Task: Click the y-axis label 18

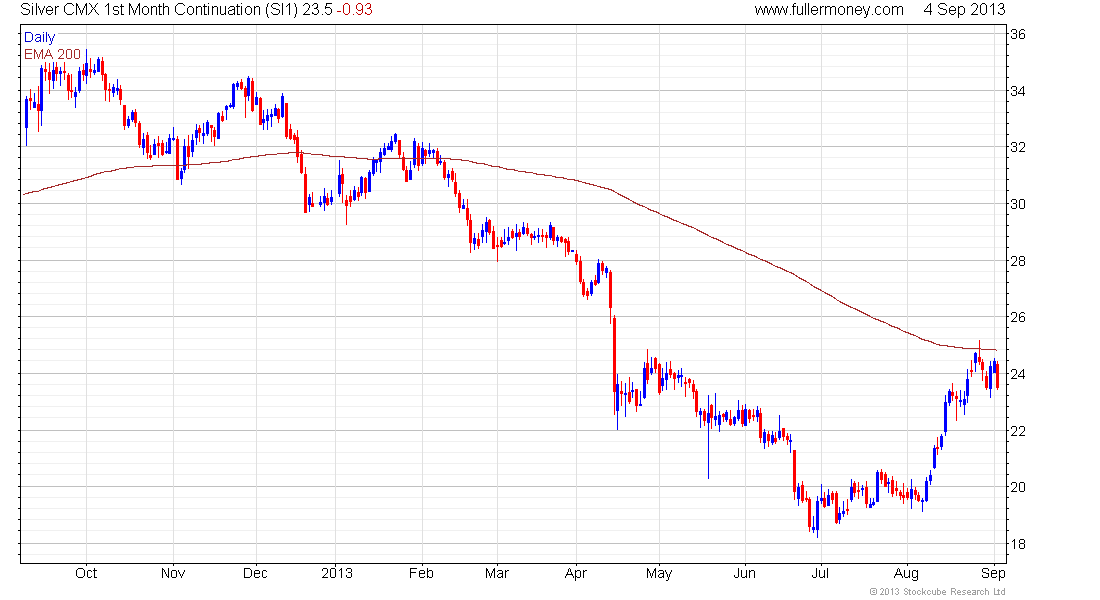Action: click(1017, 544)
